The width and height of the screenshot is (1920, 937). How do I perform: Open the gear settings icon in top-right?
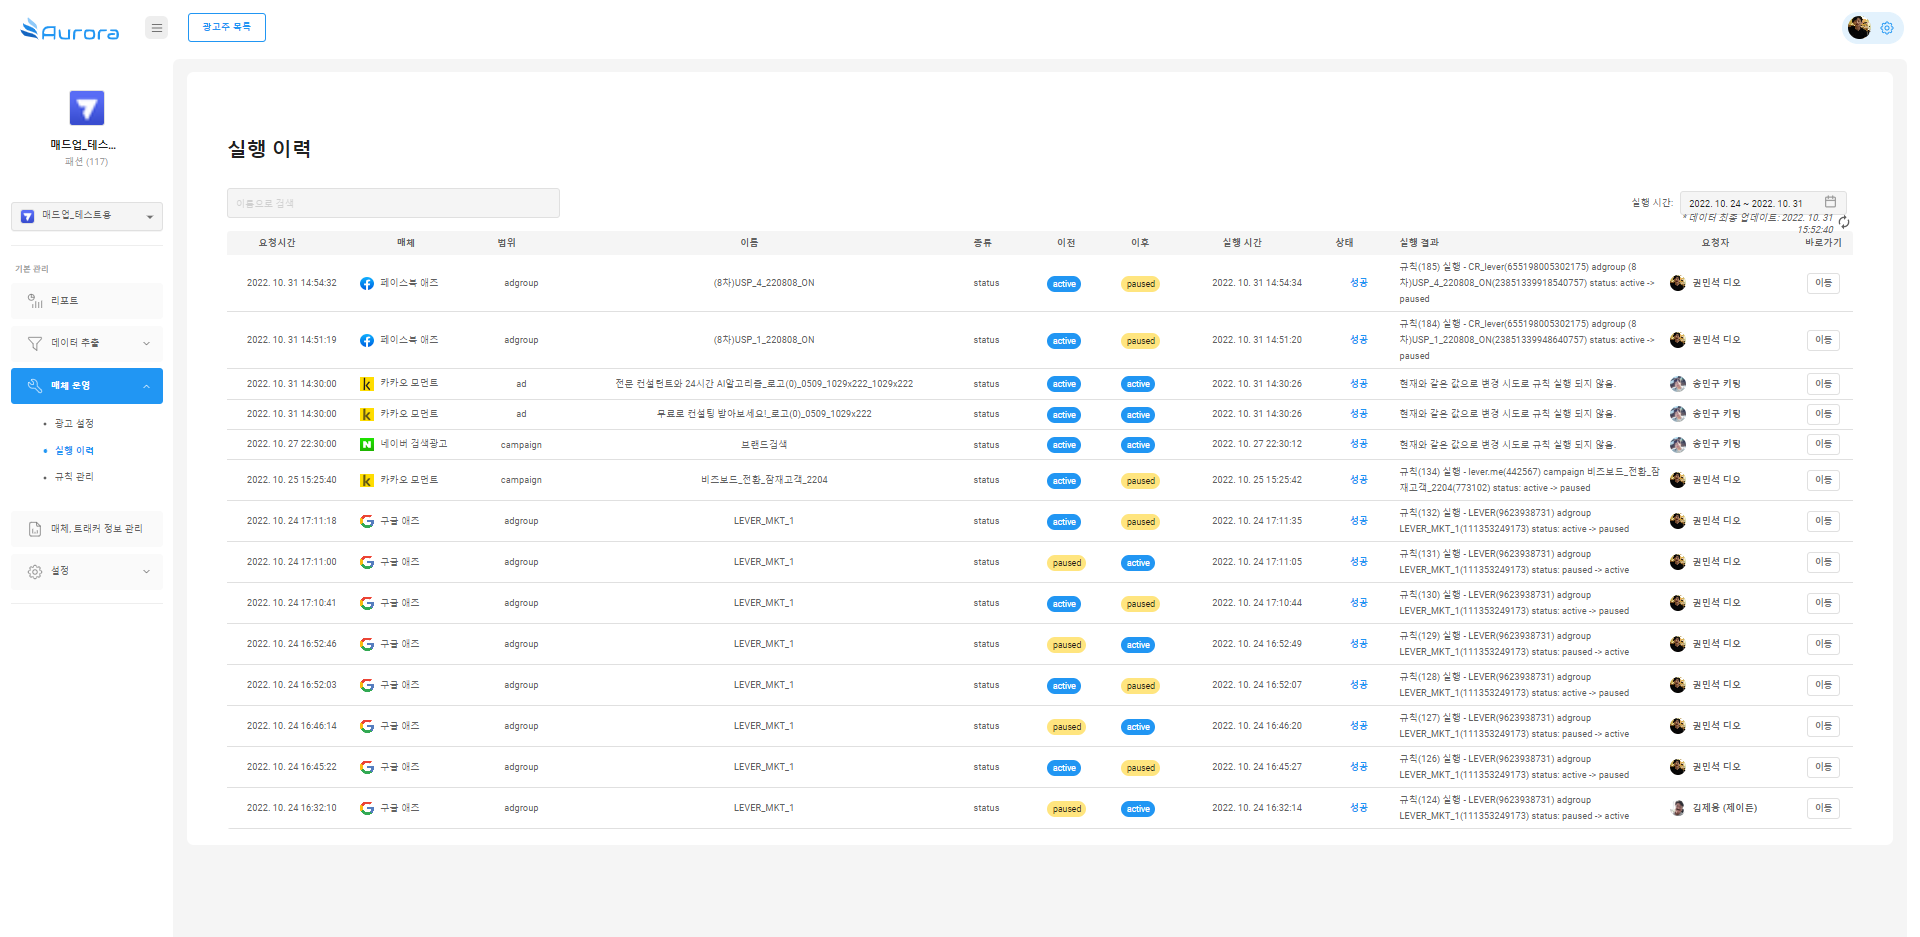pyautogui.click(x=1887, y=28)
